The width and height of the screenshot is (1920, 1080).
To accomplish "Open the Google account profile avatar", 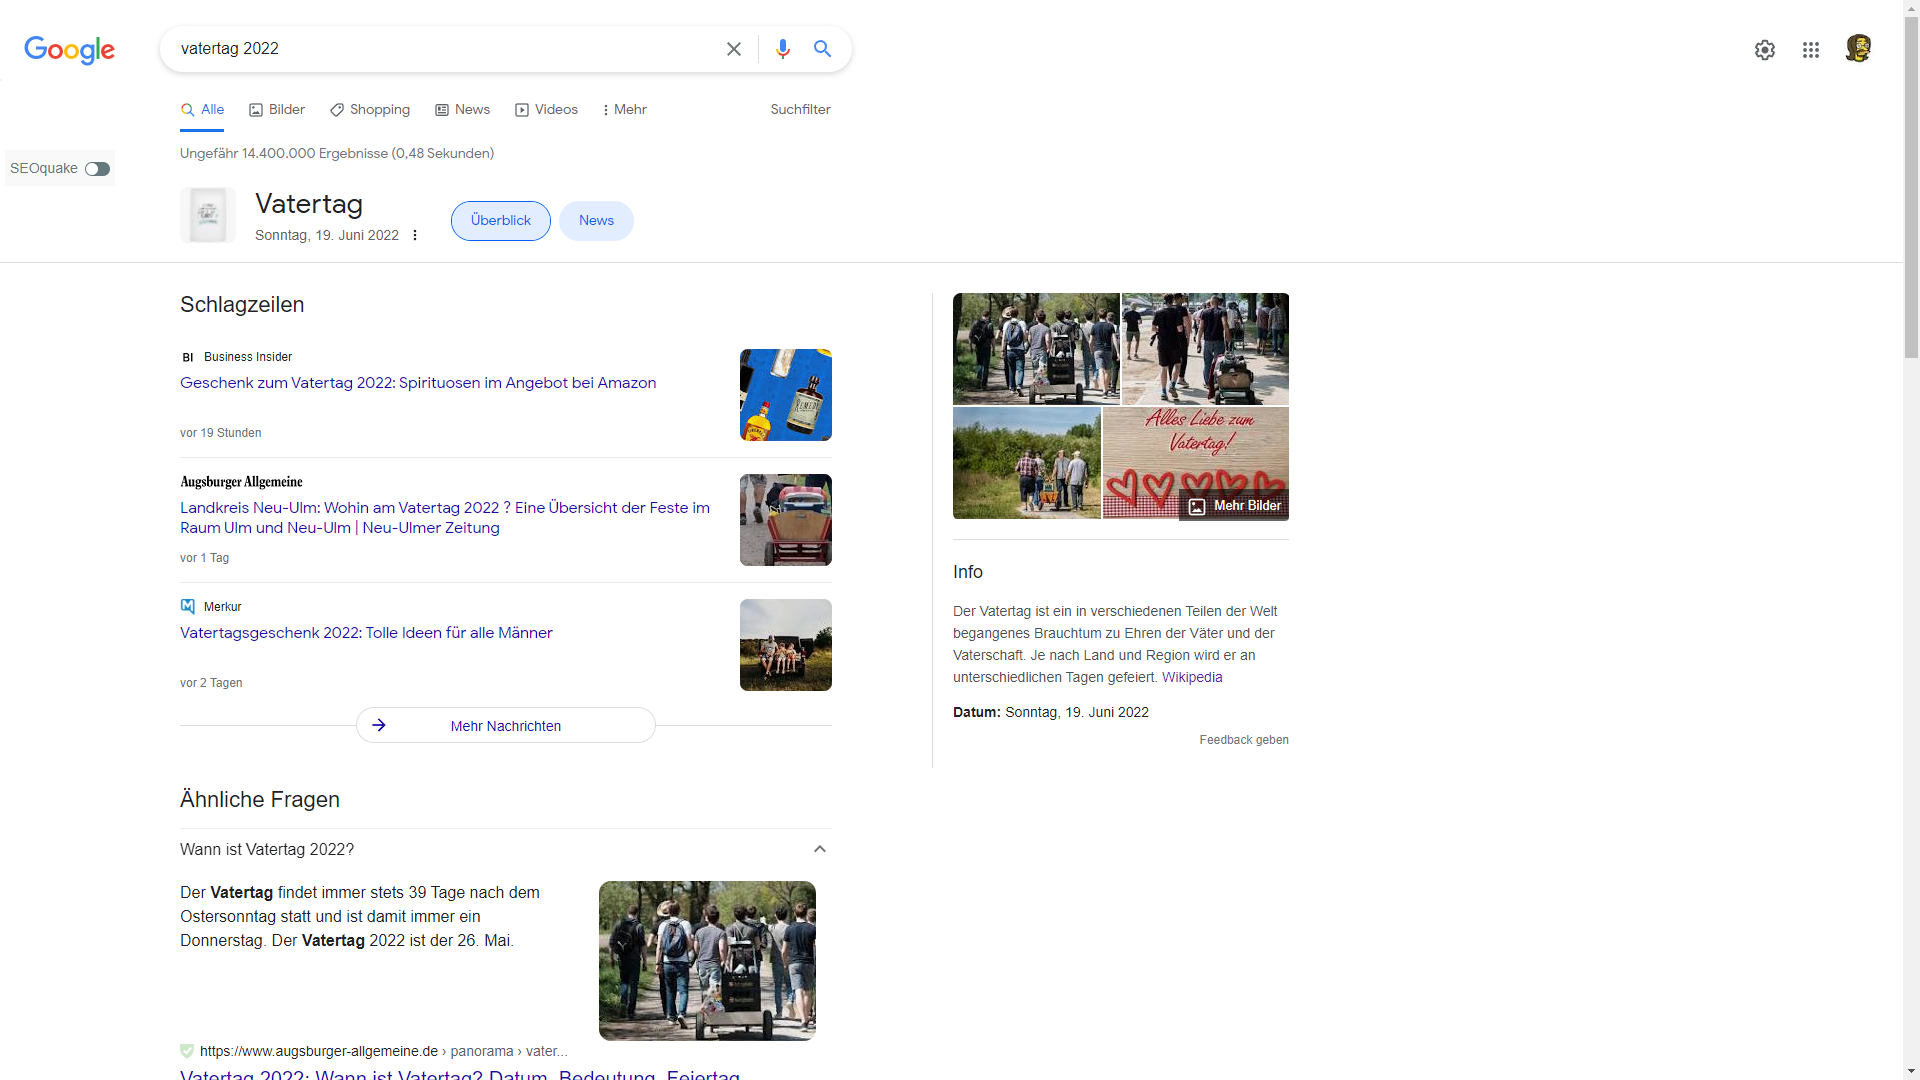I will tap(1857, 49).
